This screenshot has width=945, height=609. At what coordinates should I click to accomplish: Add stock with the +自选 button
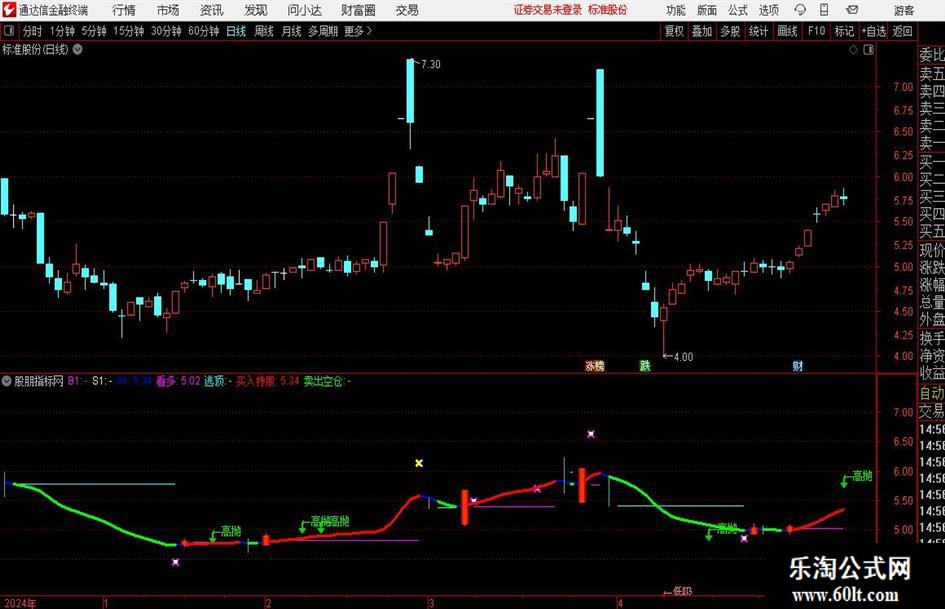click(x=874, y=31)
